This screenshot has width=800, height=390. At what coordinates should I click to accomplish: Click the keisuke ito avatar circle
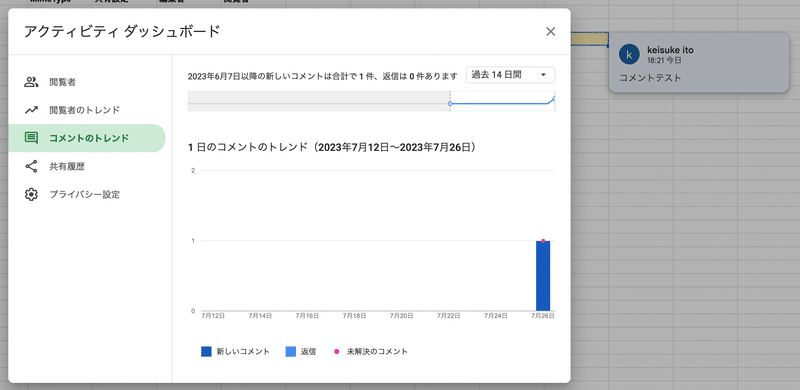point(629,54)
